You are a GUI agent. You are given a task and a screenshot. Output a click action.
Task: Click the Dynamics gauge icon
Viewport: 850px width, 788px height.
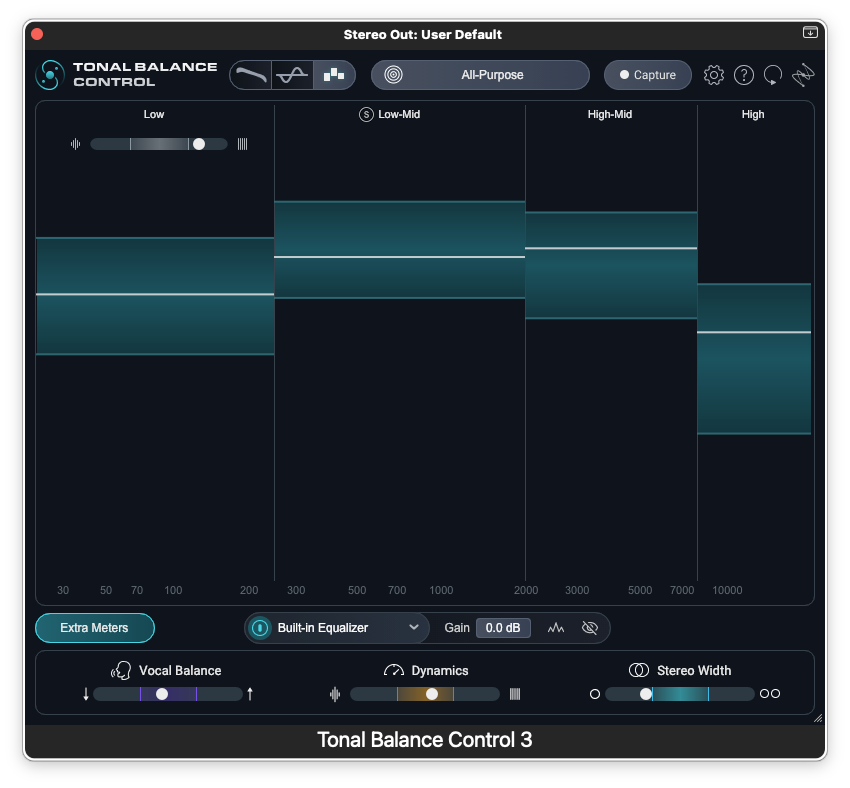[x=394, y=670]
